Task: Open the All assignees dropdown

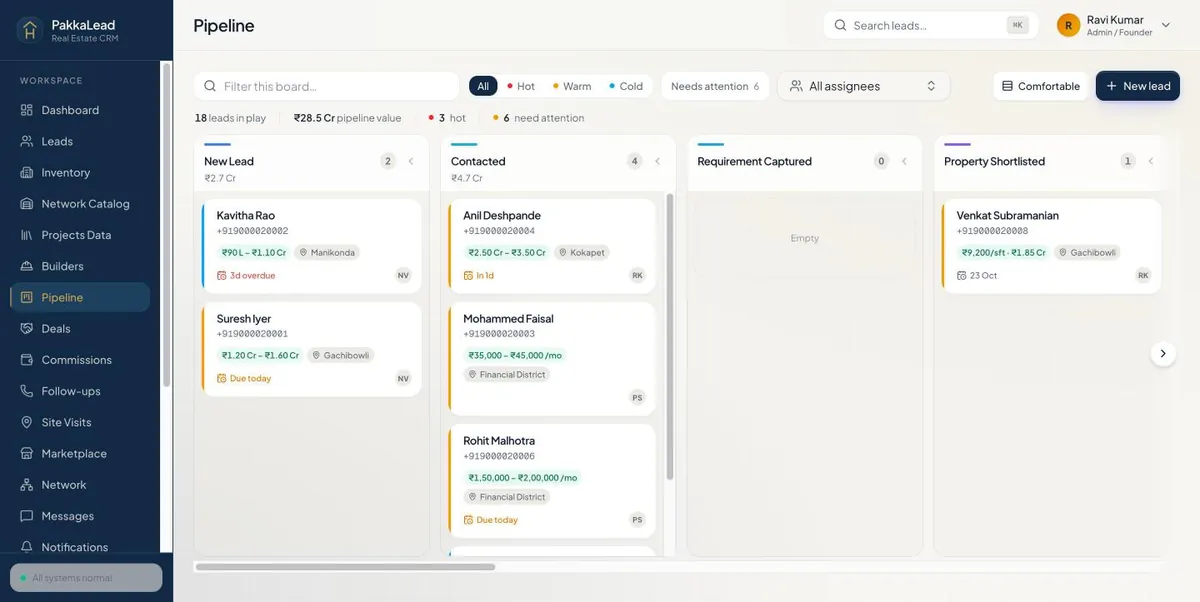Action: click(x=864, y=86)
